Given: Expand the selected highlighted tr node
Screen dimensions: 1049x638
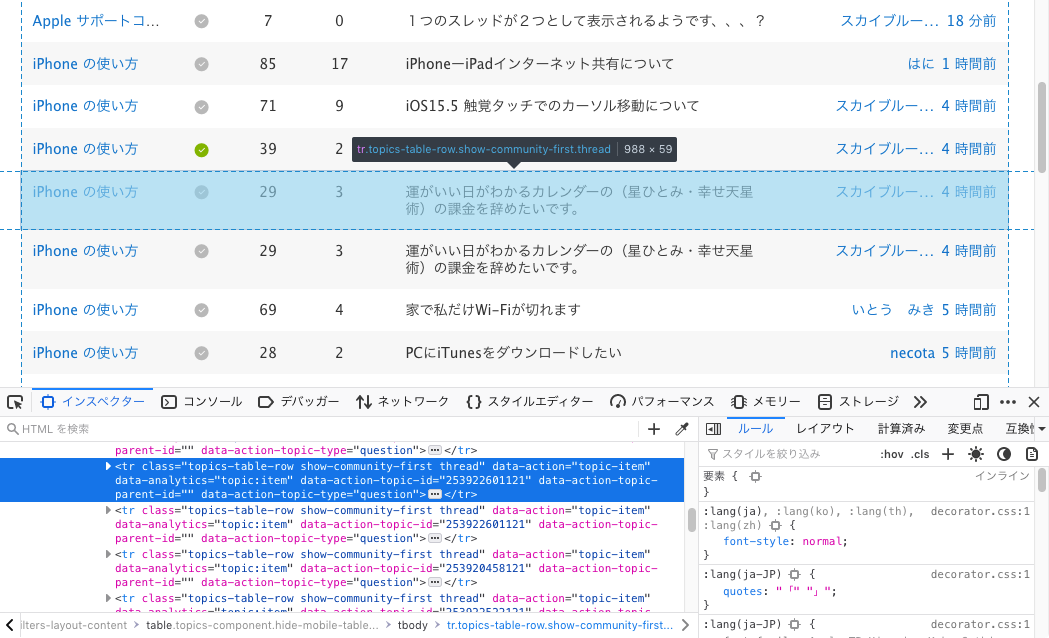Looking at the screenshot, I should [x=108, y=466].
